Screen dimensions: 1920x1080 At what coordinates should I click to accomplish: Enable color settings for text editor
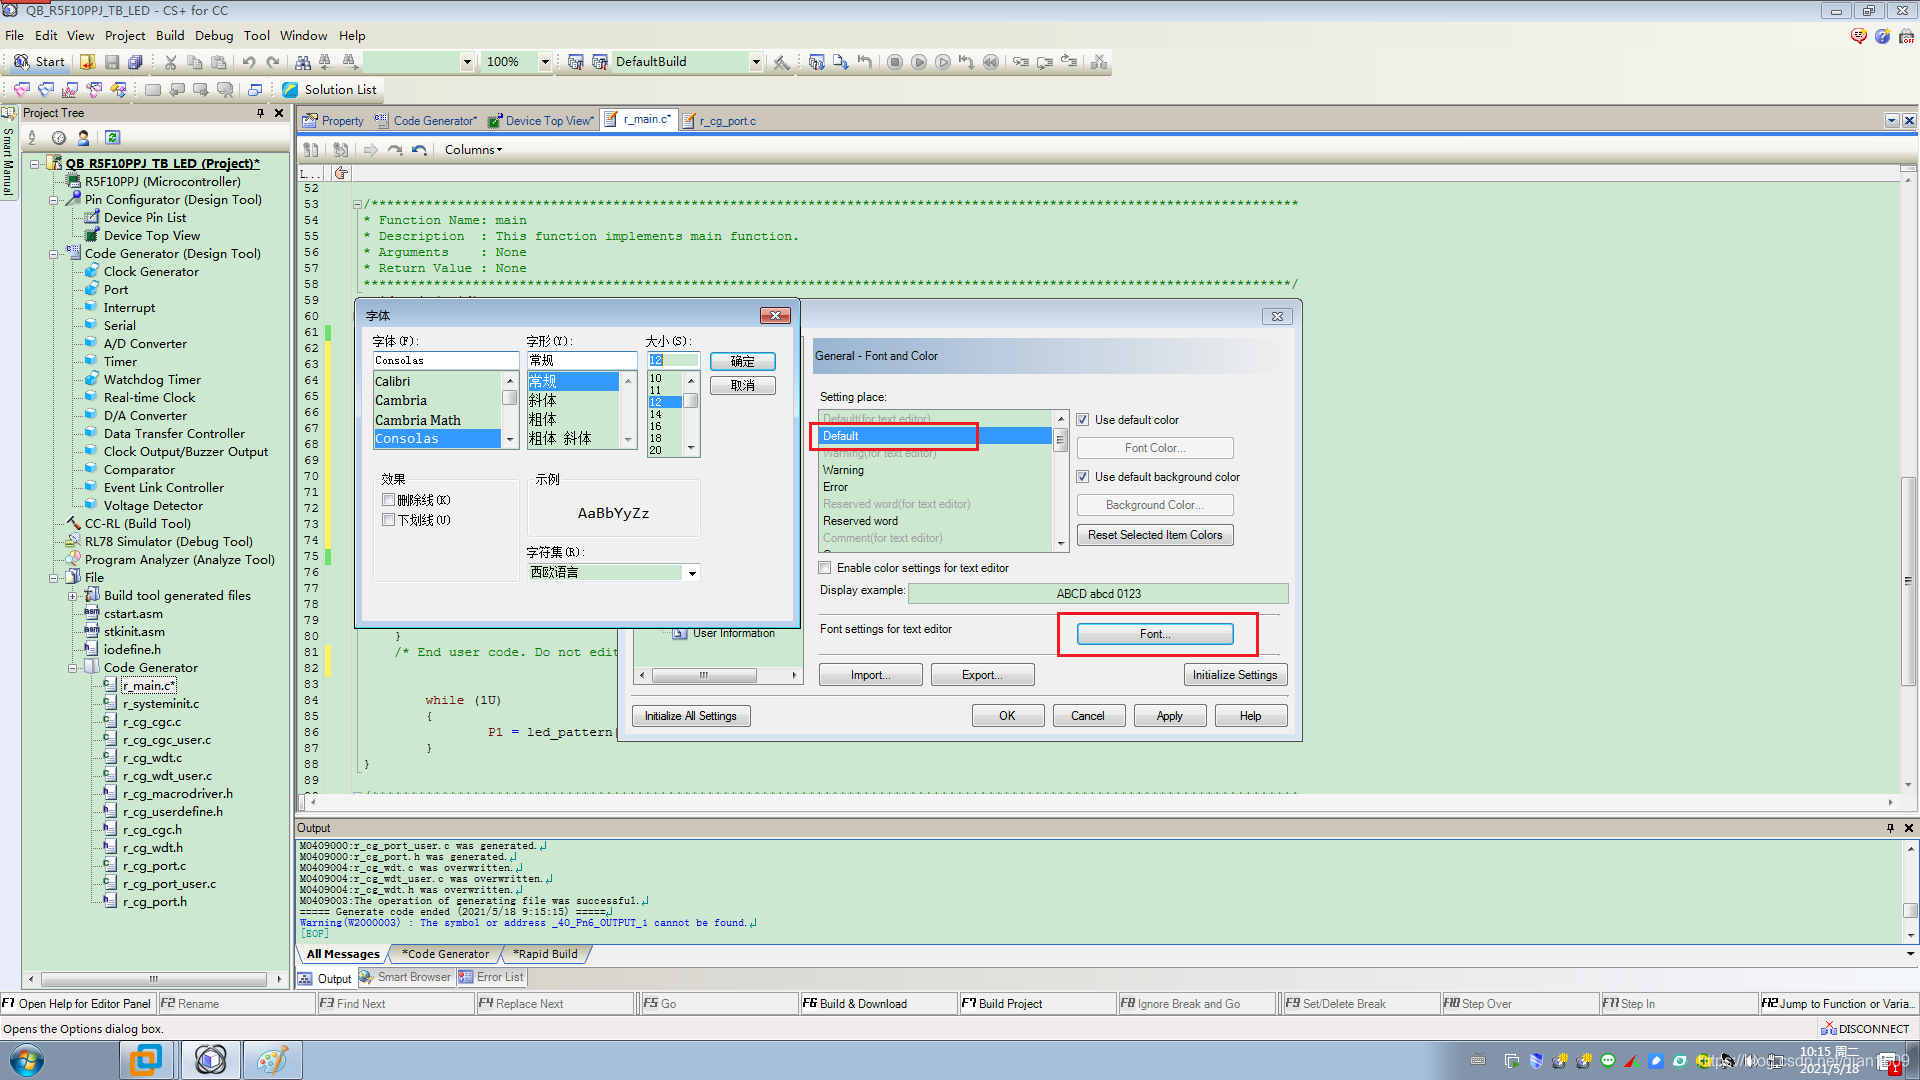tap(825, 568)
